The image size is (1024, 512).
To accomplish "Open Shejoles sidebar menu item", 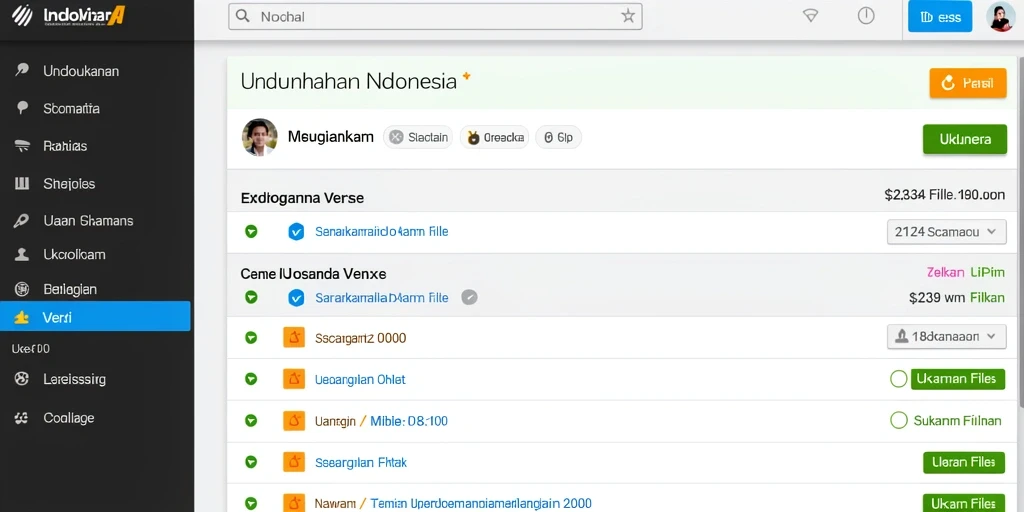I will 95,184.
